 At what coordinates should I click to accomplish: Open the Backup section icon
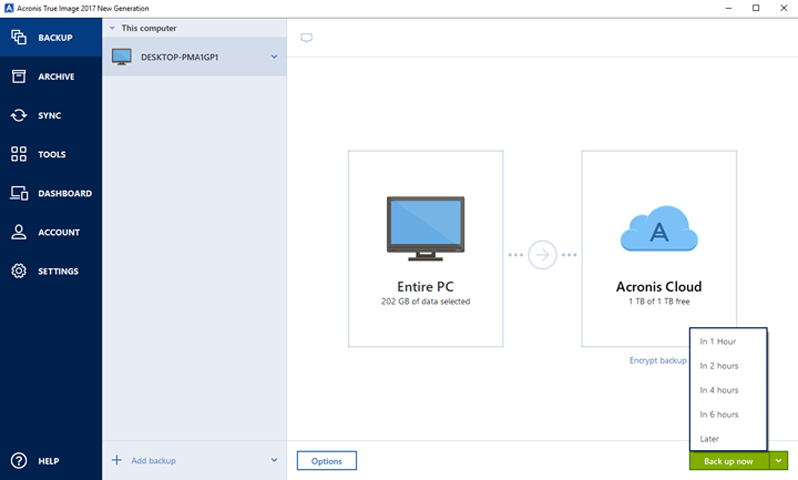[x=19, y=37]
